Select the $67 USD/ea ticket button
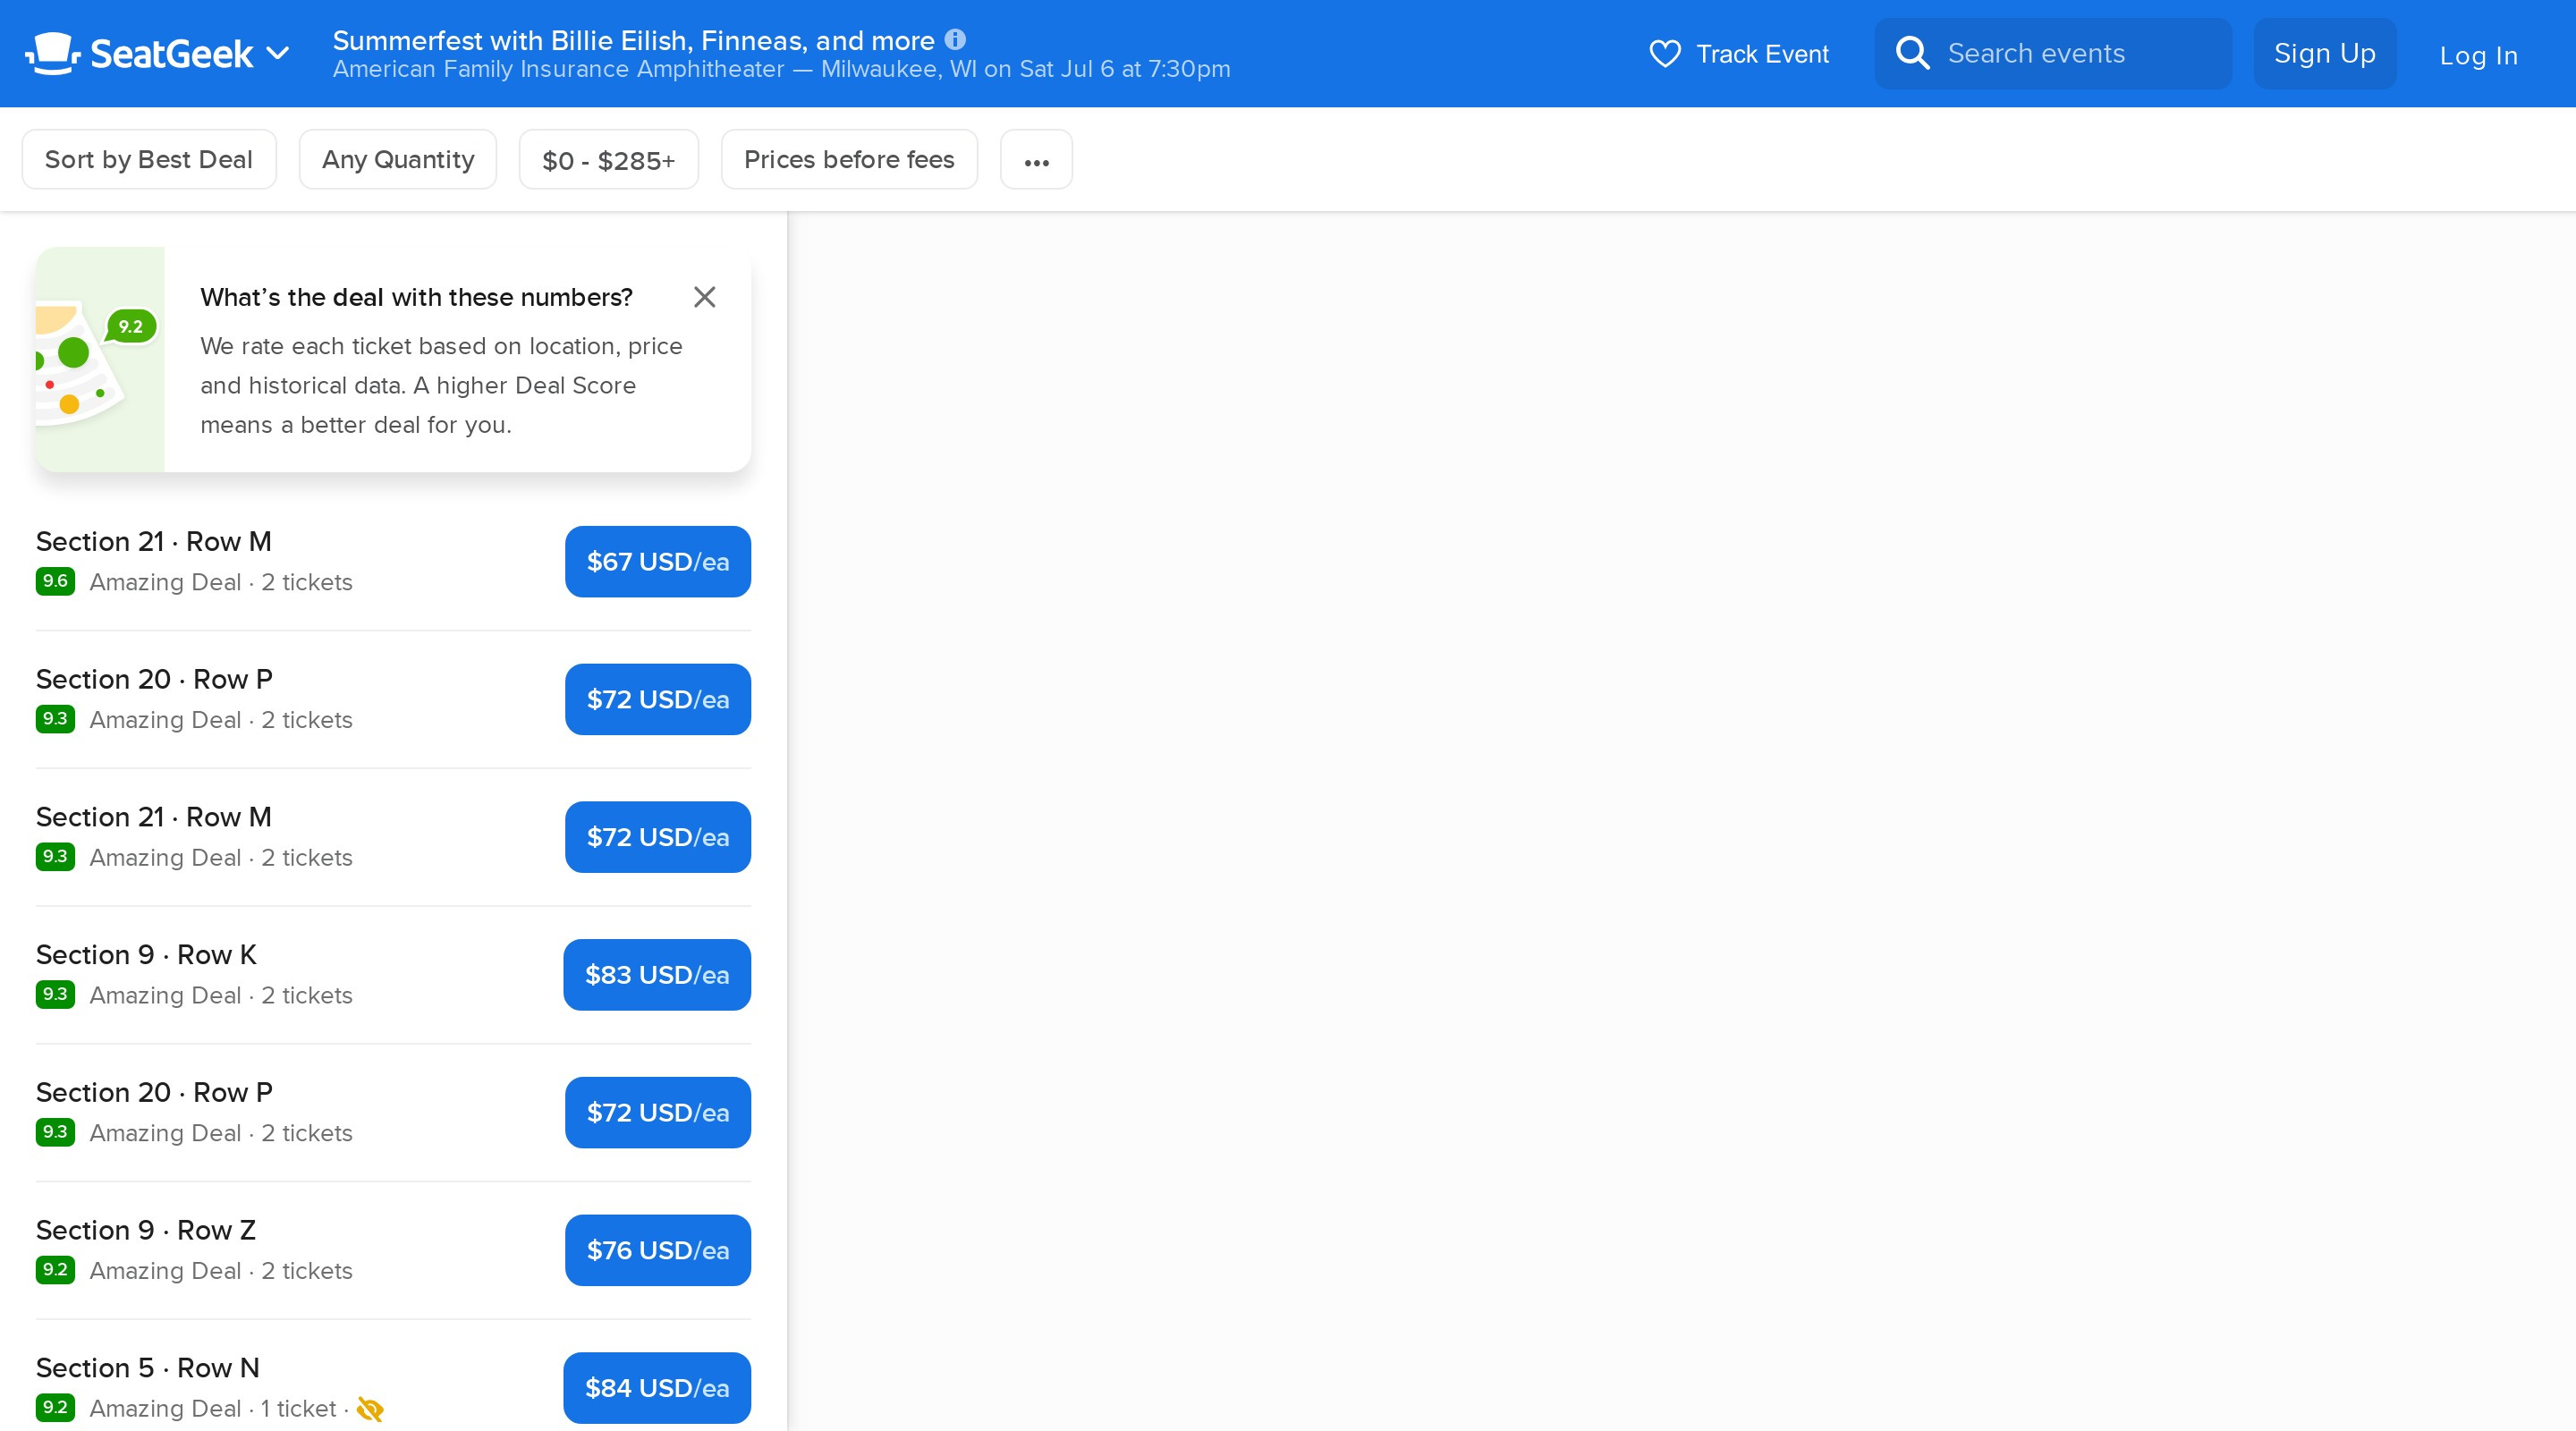 (657, 562)
